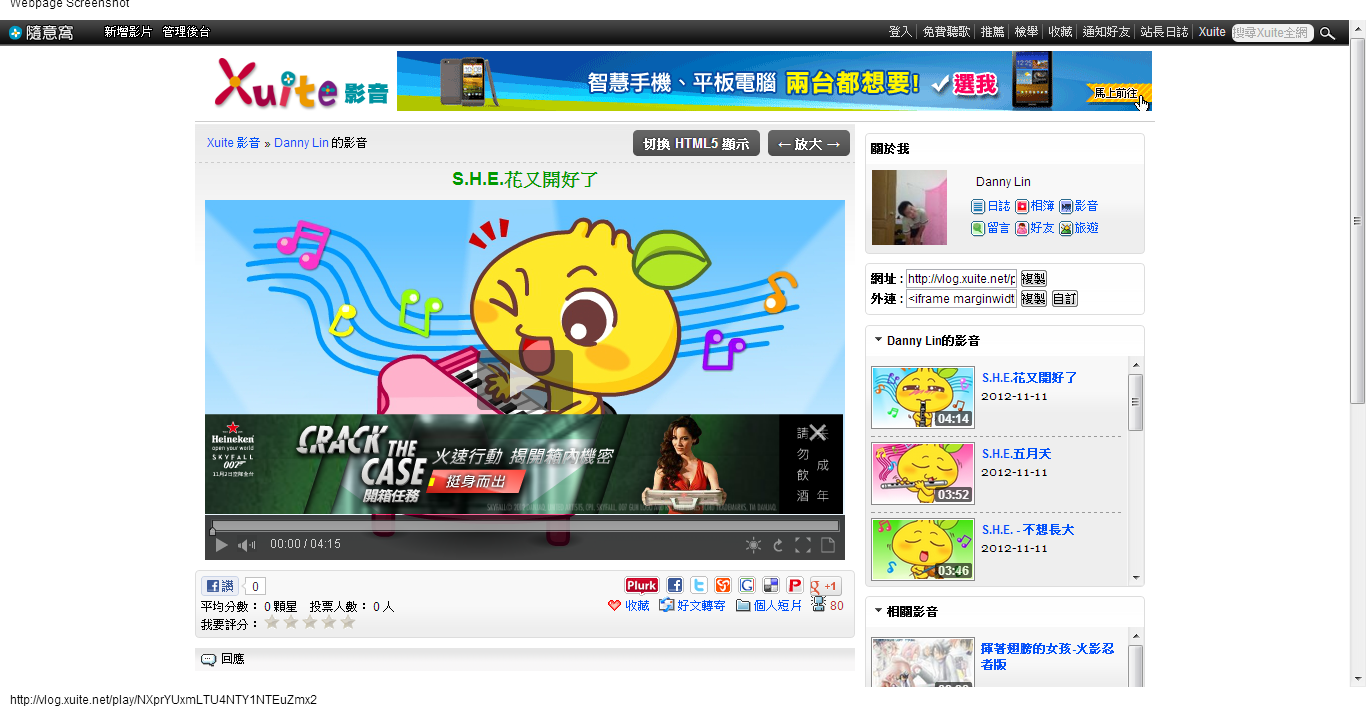Rate the video one star

point(272,622)
